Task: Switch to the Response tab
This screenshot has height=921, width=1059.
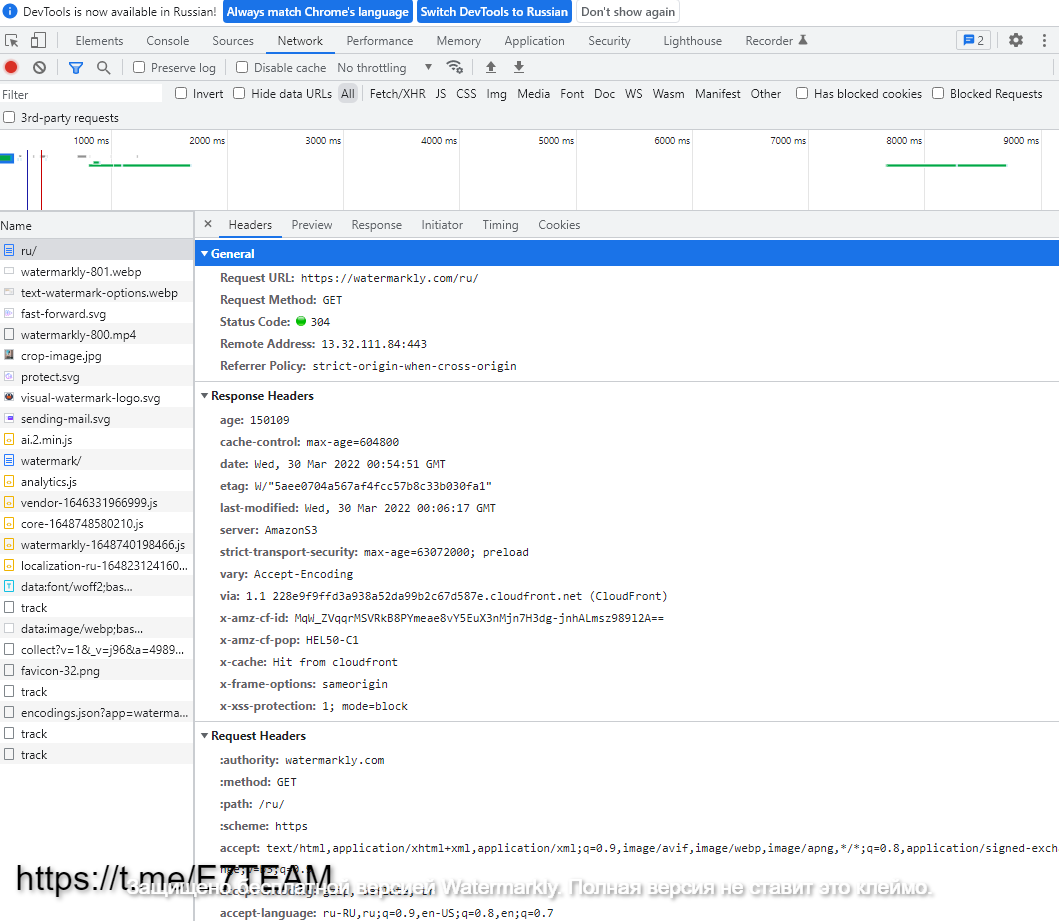Action: coord(376,225)
